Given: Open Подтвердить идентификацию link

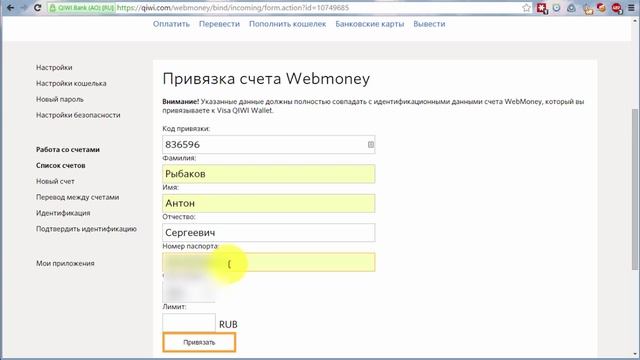Looking at the screenshot, I should point(86,229).
